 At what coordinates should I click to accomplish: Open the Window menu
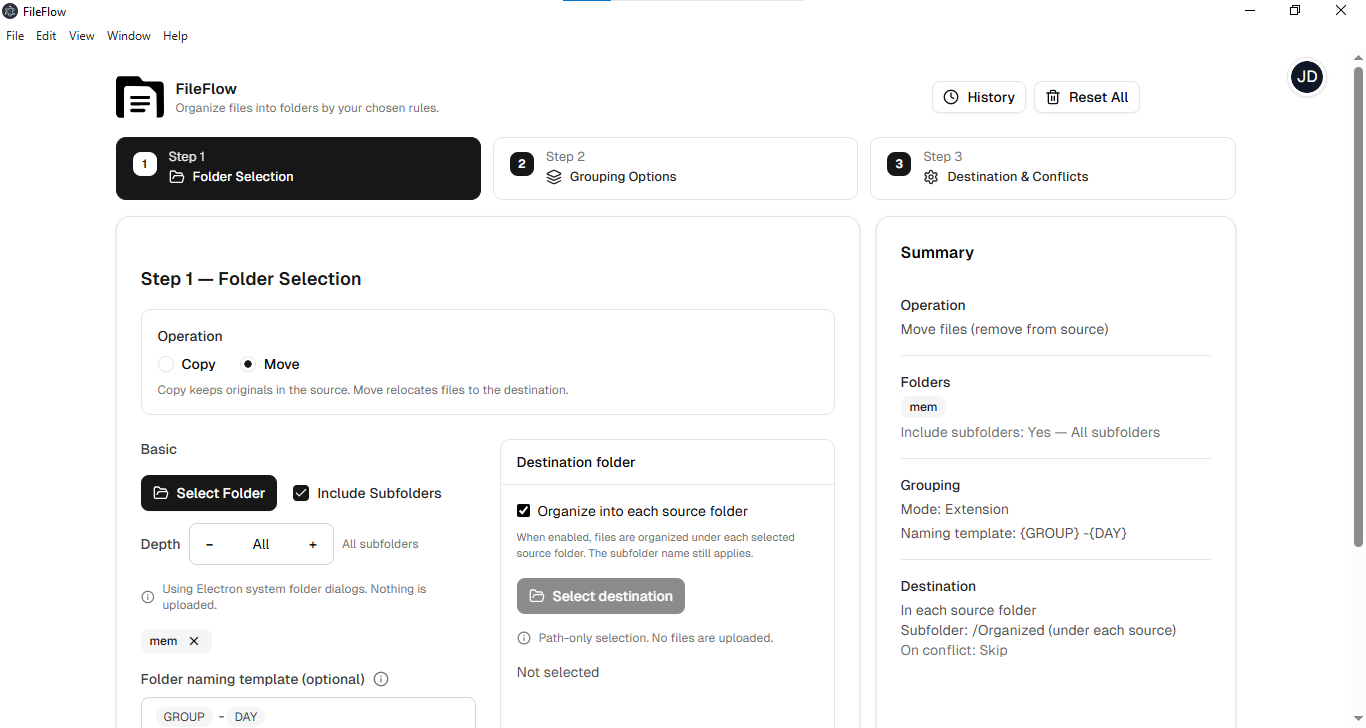(x=129, y=36)
